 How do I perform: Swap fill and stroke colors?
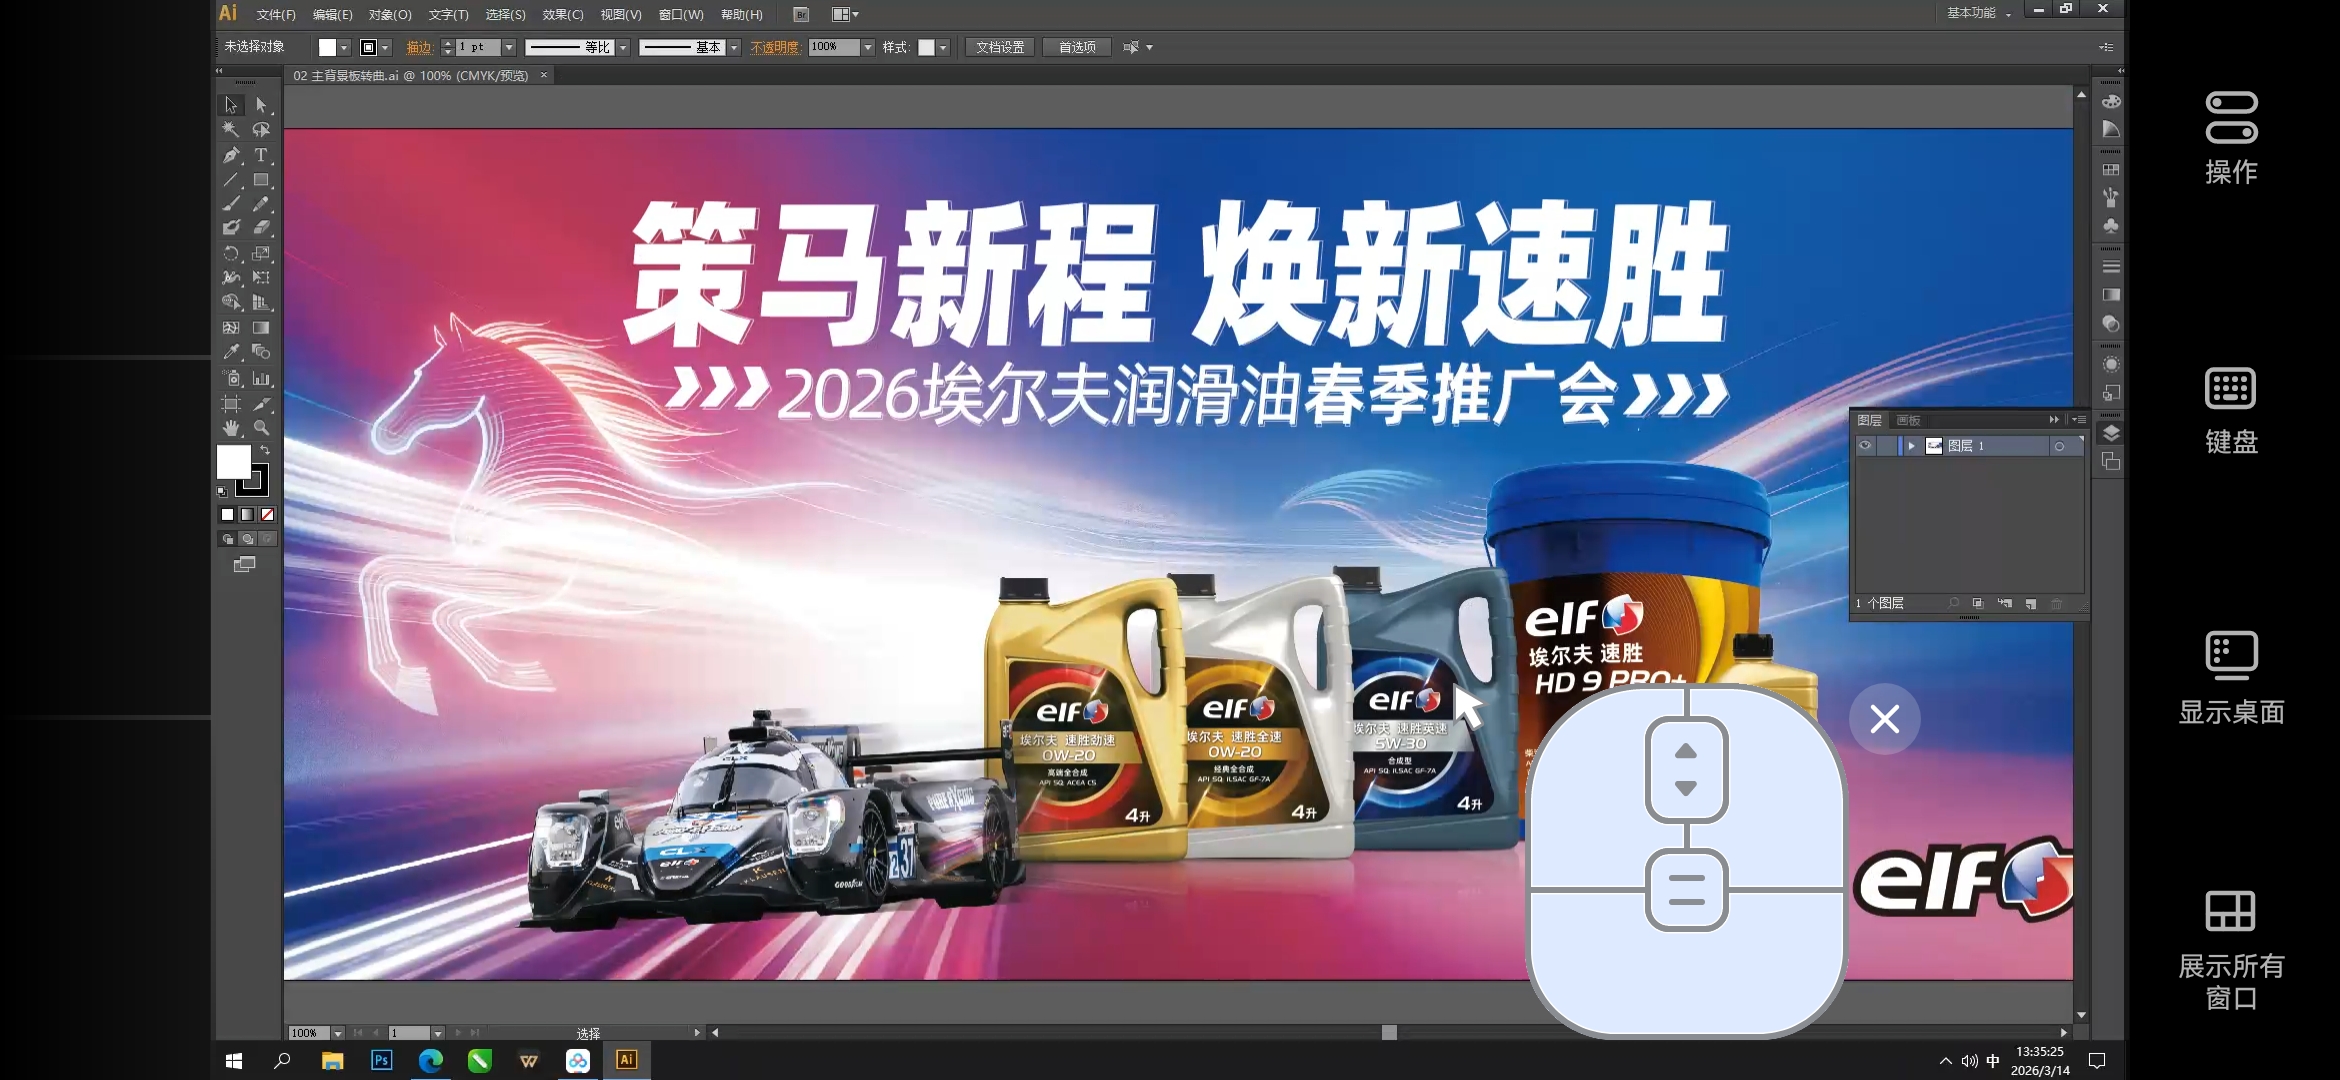(265, 451)
